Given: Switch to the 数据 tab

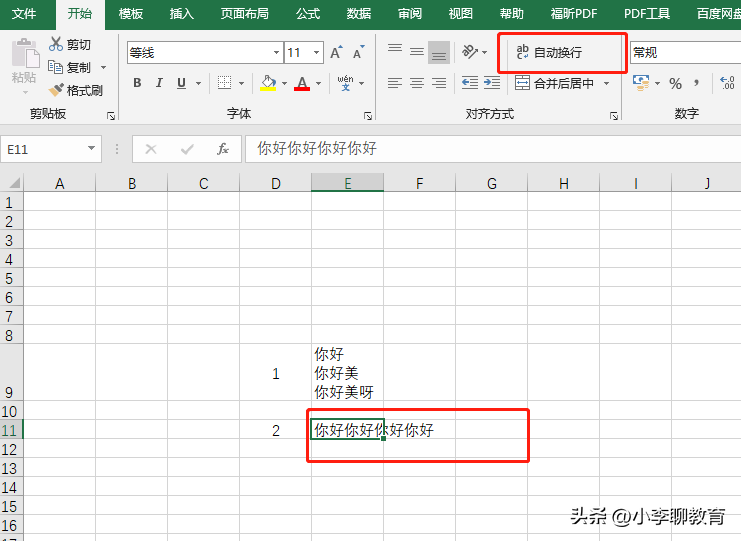Looking at the screenshot, I should click(359, 14).
